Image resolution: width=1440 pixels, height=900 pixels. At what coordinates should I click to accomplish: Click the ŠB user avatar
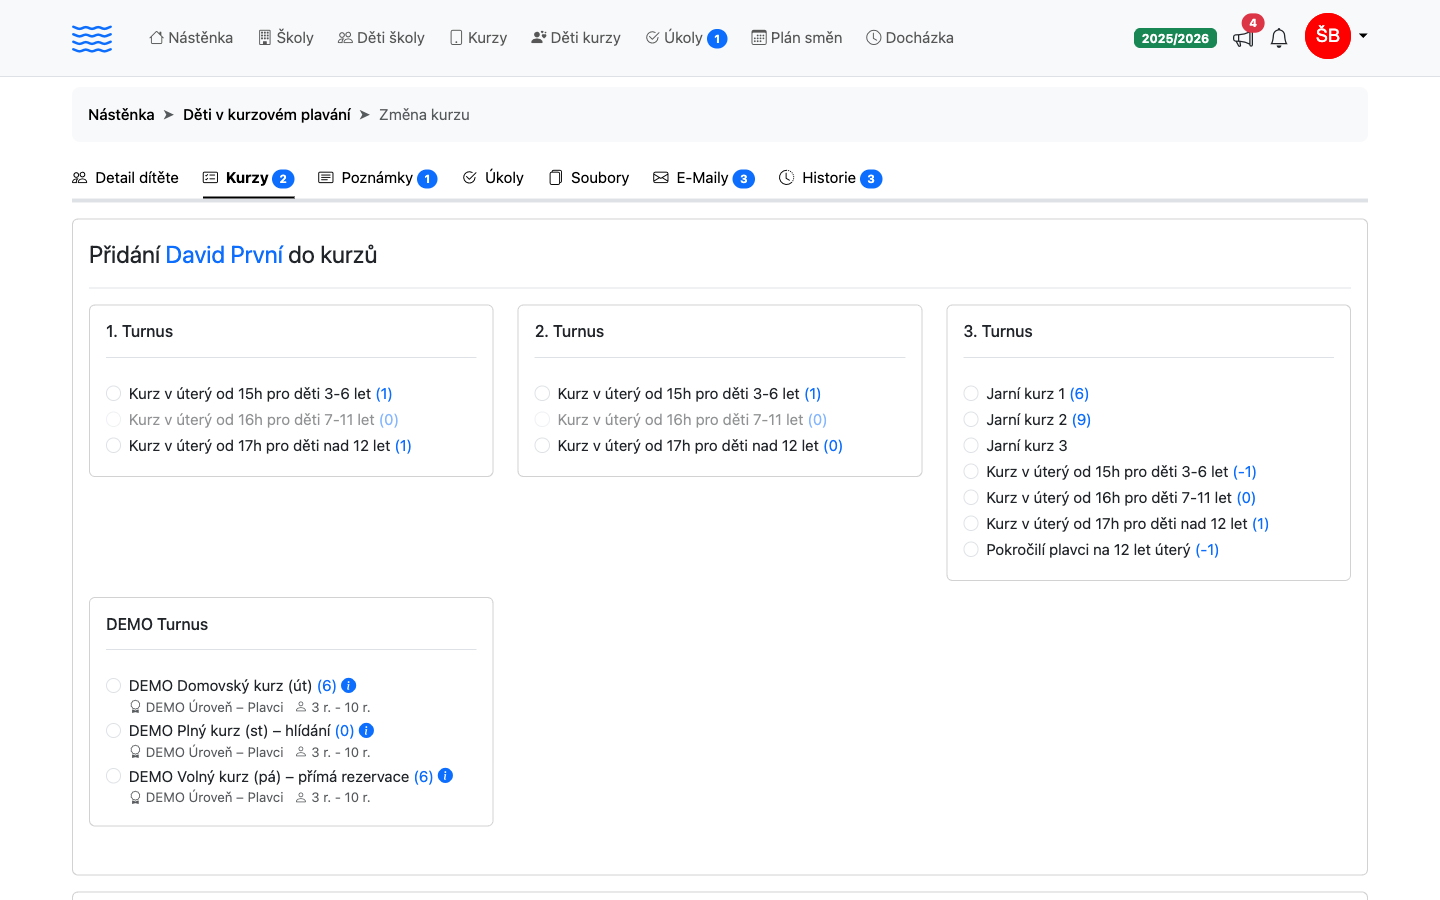[1328, 36]
